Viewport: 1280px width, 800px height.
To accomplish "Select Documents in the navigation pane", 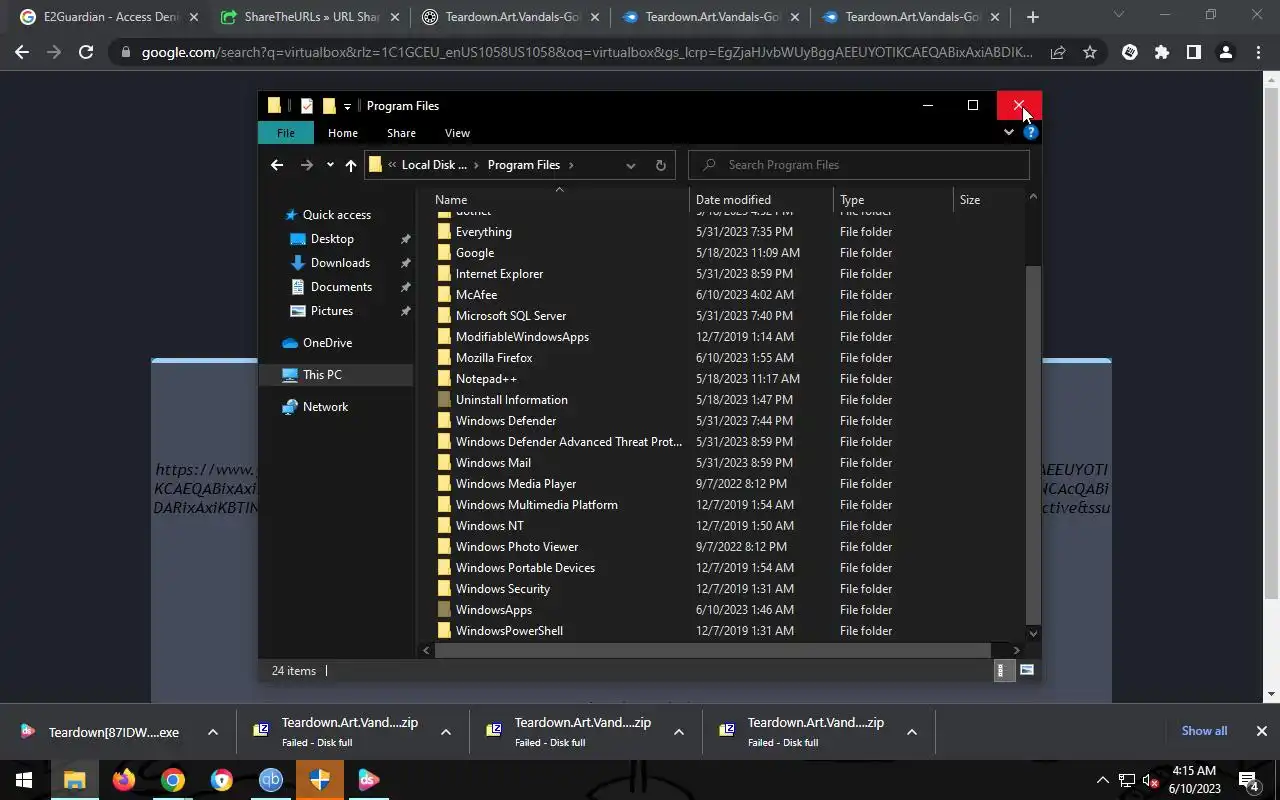I will pyautogui.click(x=341, y=287).
